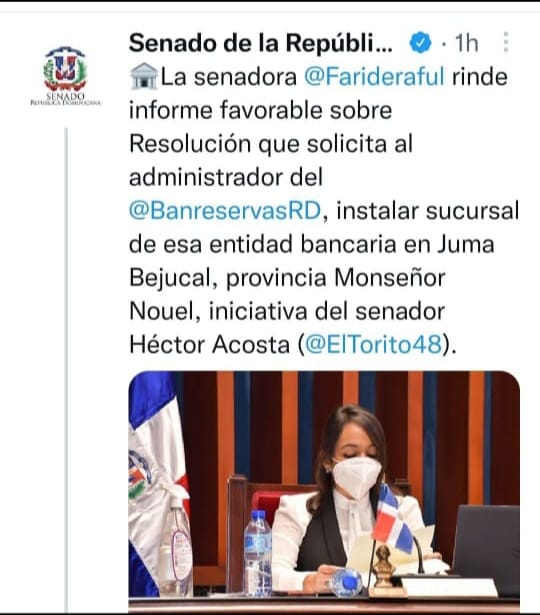Click the 'Héctor Acosta' name text
540x615 pixels.
click(x=209, y=345)
